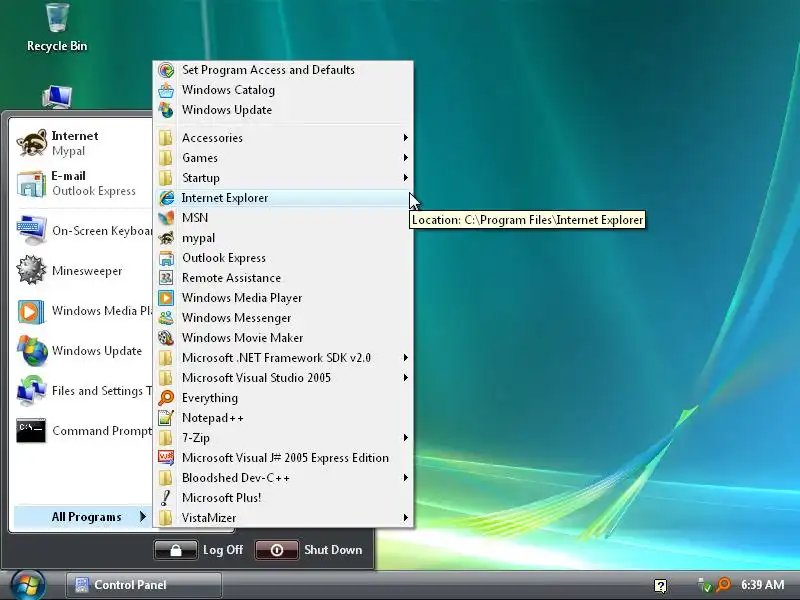Select Startup folder entry
This screenshot has height=600, width=800.
pyautogui.click(x=283, y=178)
